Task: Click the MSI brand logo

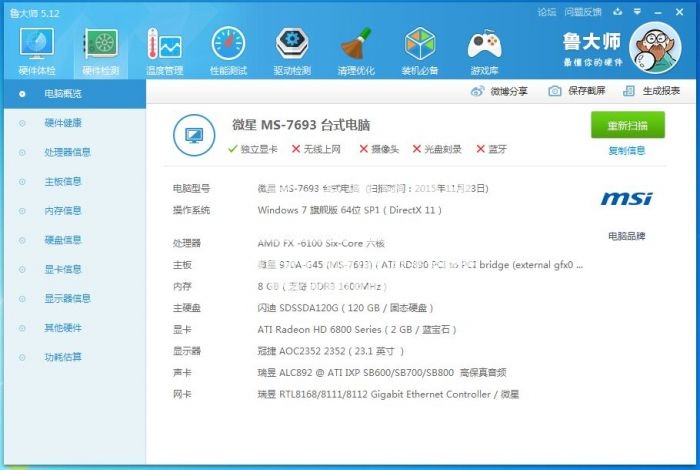Action: pyautogui.click(x=626, y=198)
